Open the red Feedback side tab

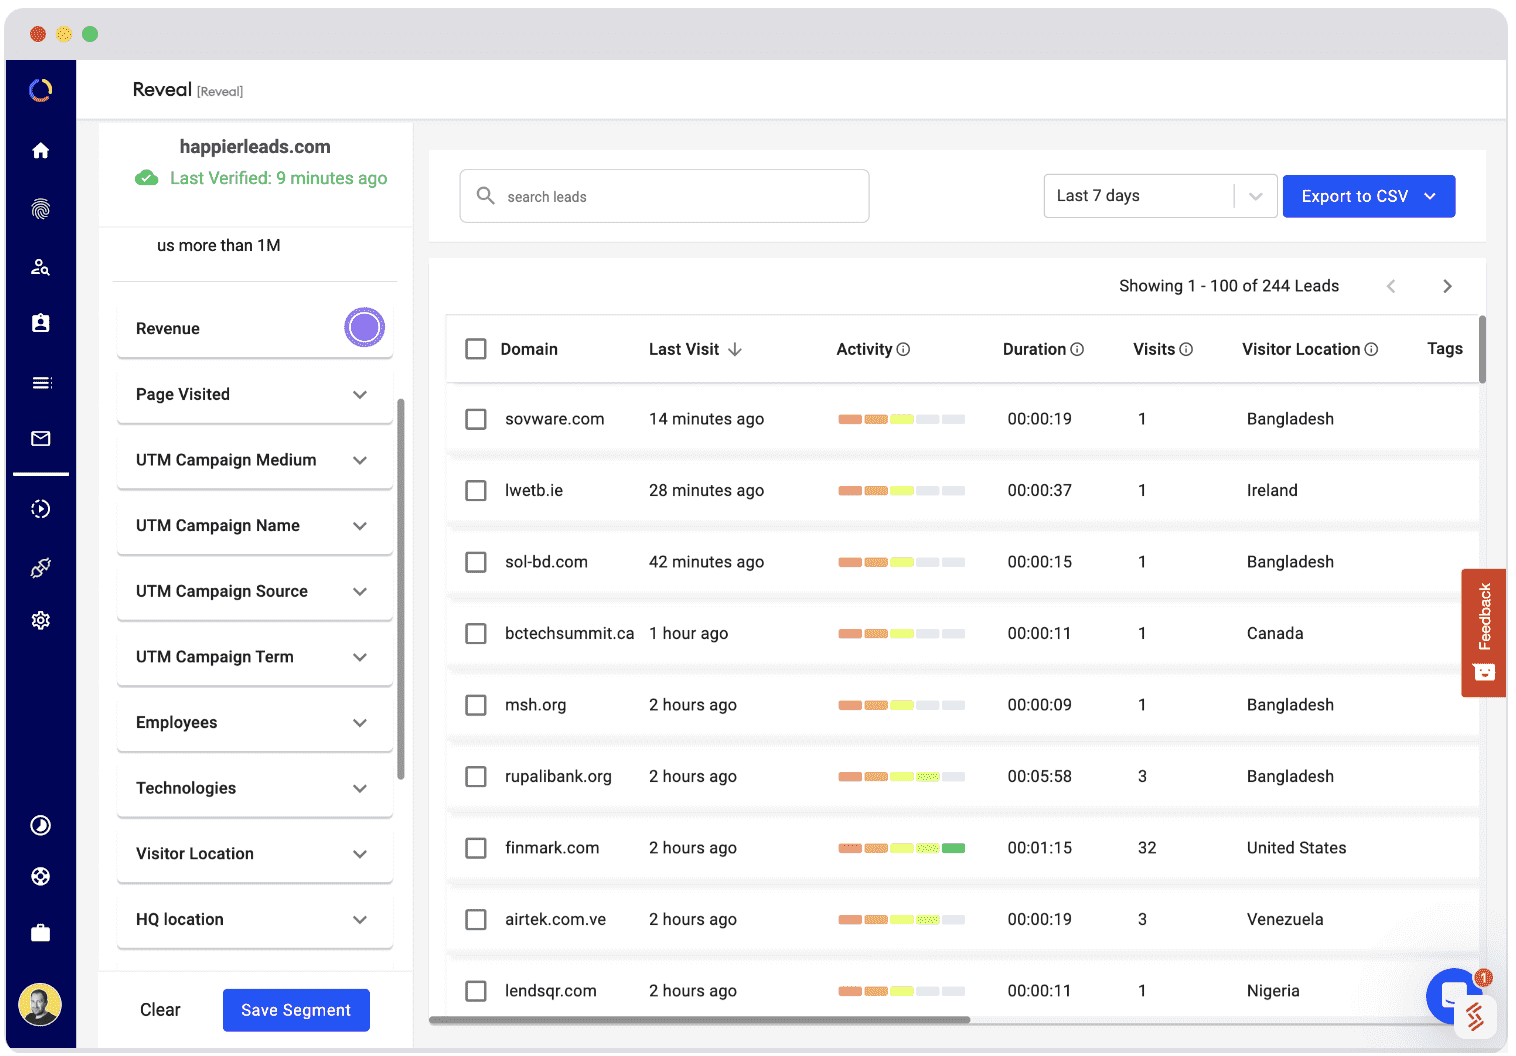pos(1483,632)
